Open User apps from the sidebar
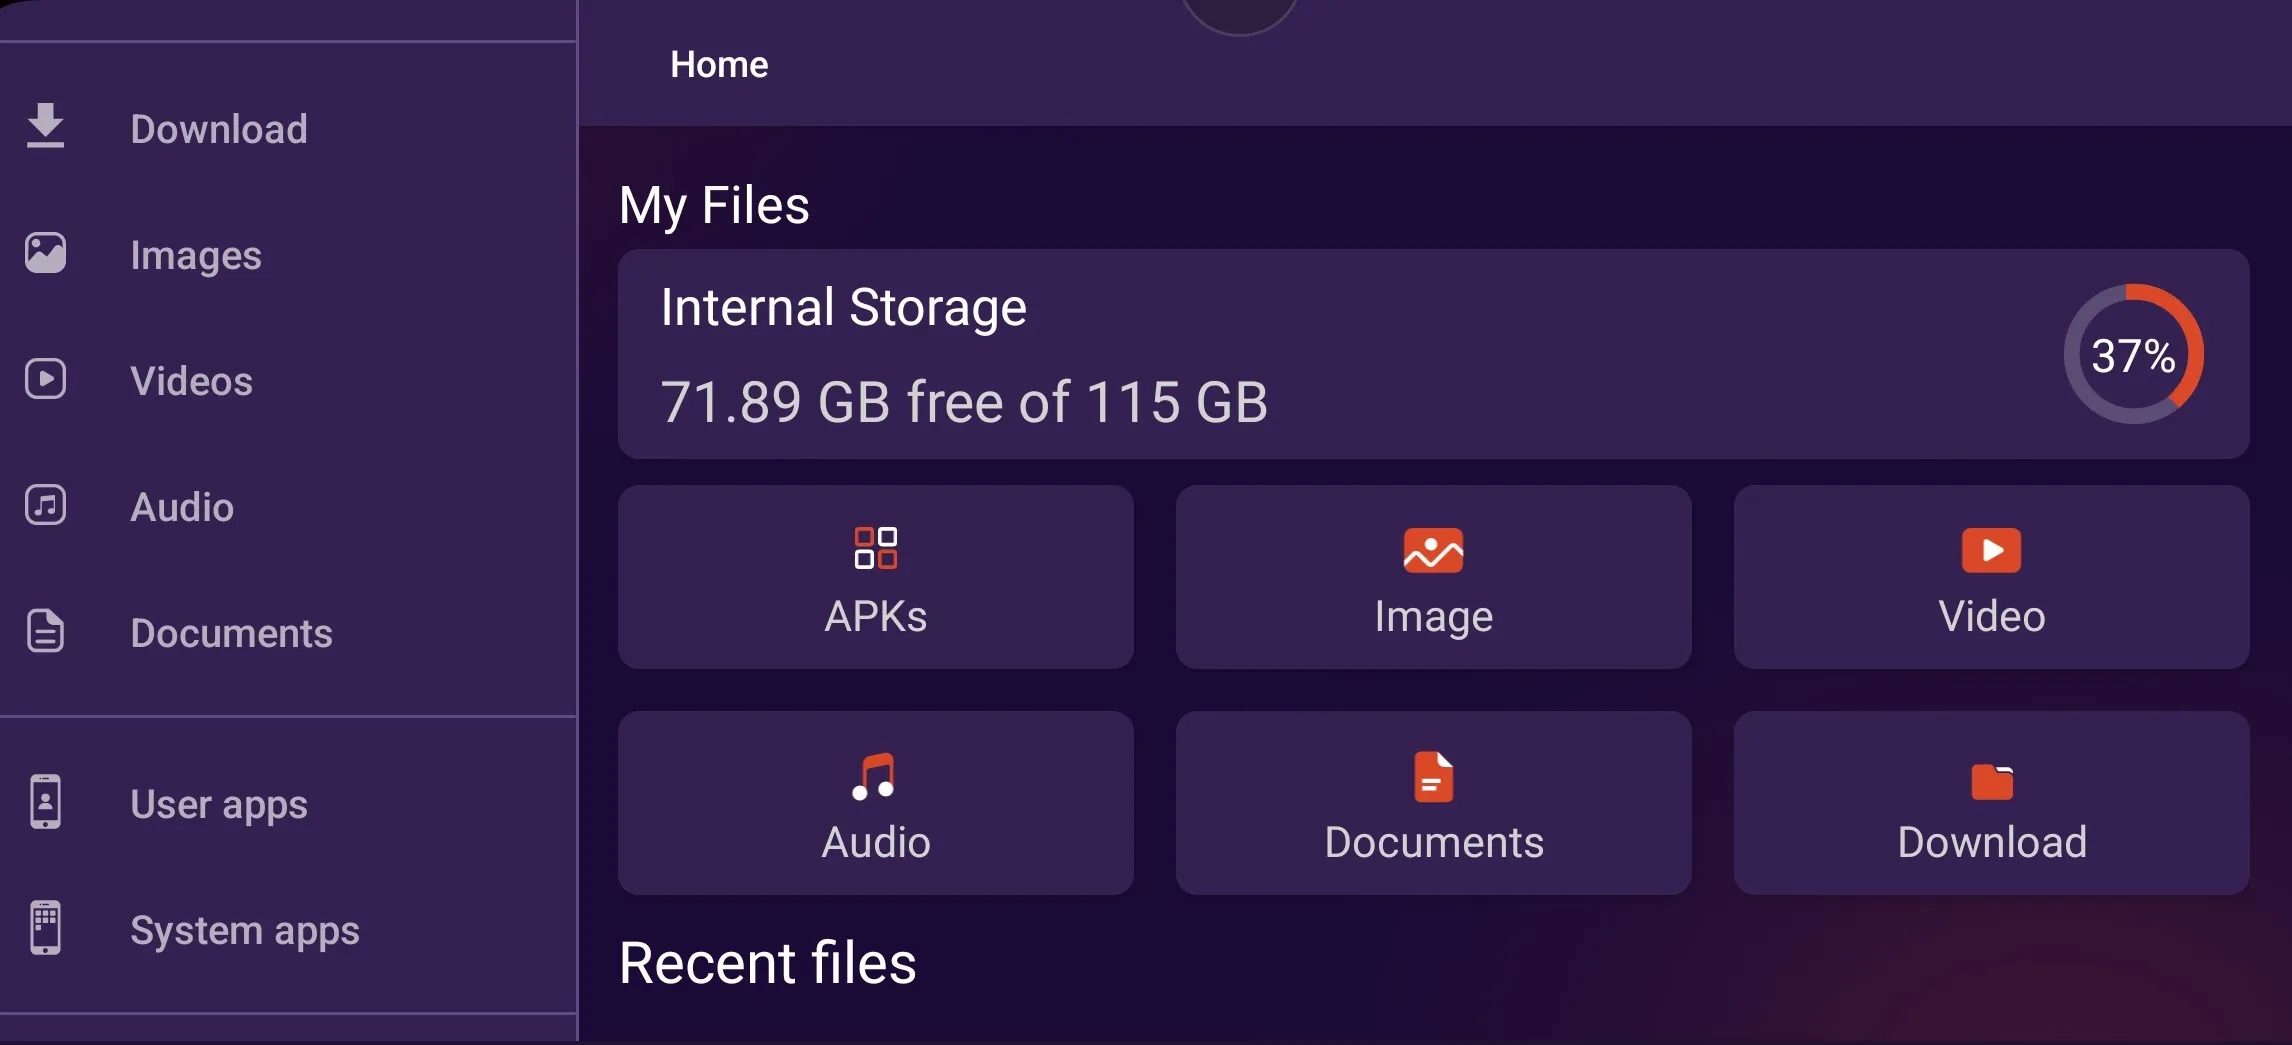2292x1045 pixels. click(x=219, y=805)
